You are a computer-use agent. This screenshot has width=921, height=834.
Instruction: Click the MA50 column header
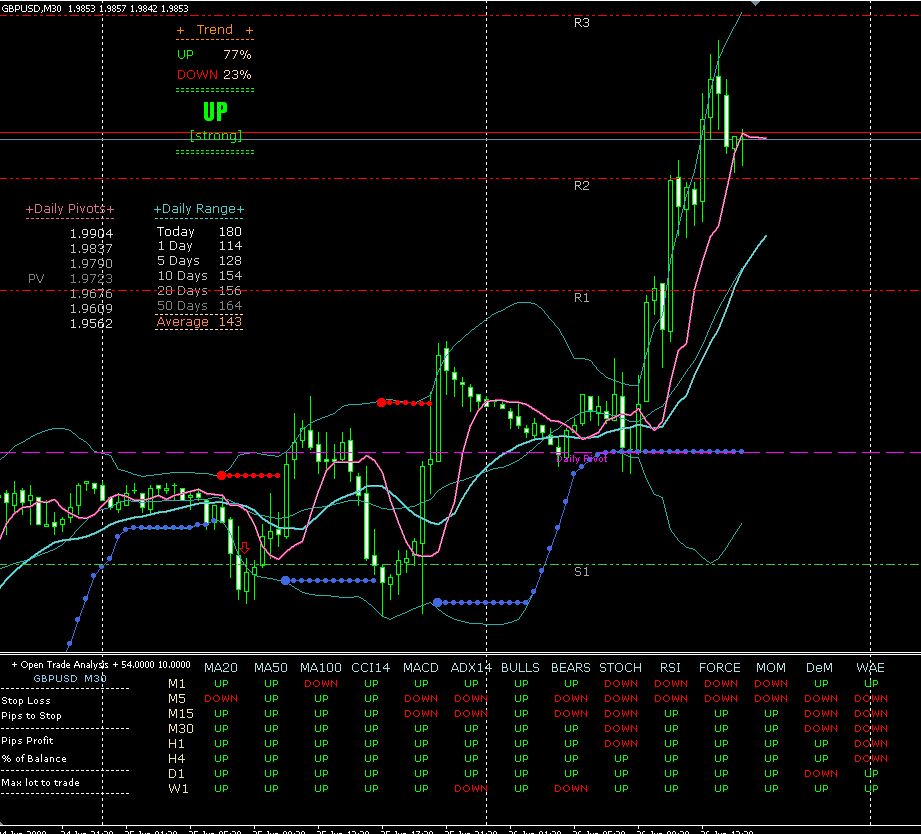pyautogui.click(x=271, y=668)
